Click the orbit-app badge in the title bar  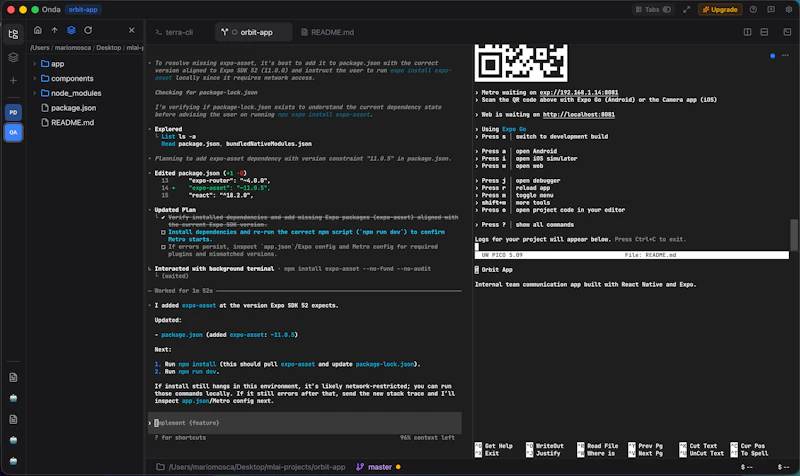tap(83, 10)
